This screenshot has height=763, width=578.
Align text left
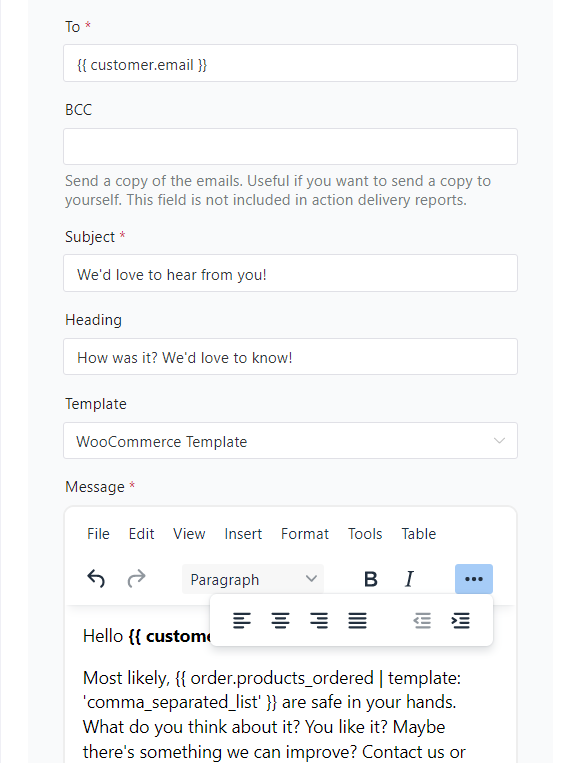242,620
